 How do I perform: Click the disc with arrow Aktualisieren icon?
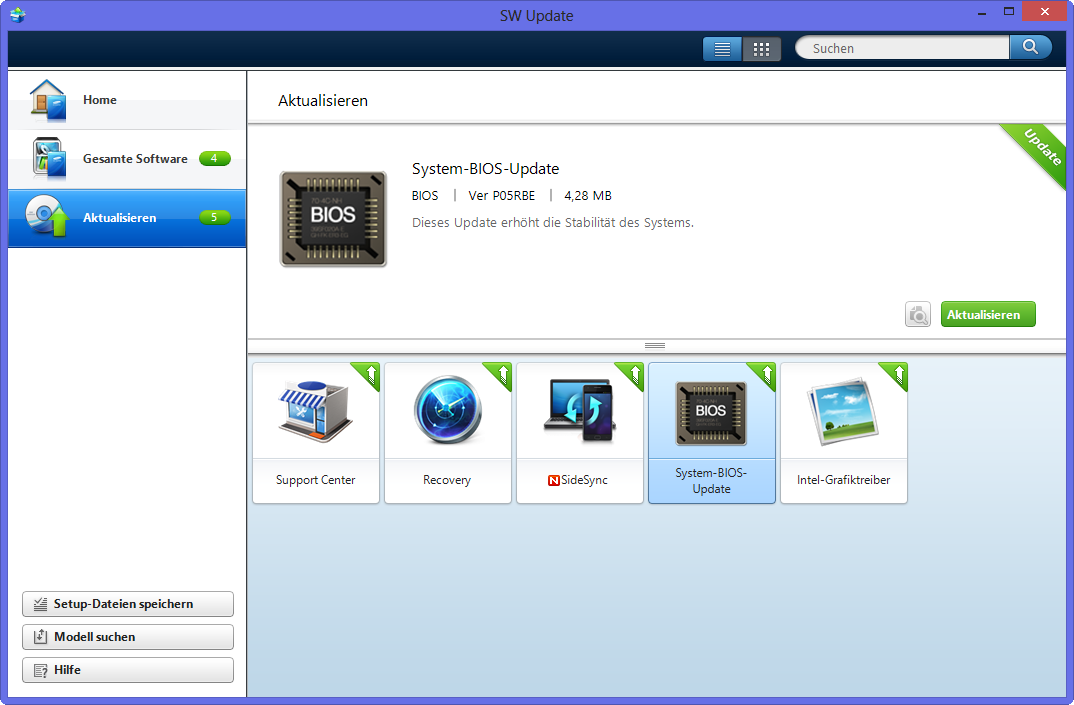pyautogui.click(x=47, y=216)
